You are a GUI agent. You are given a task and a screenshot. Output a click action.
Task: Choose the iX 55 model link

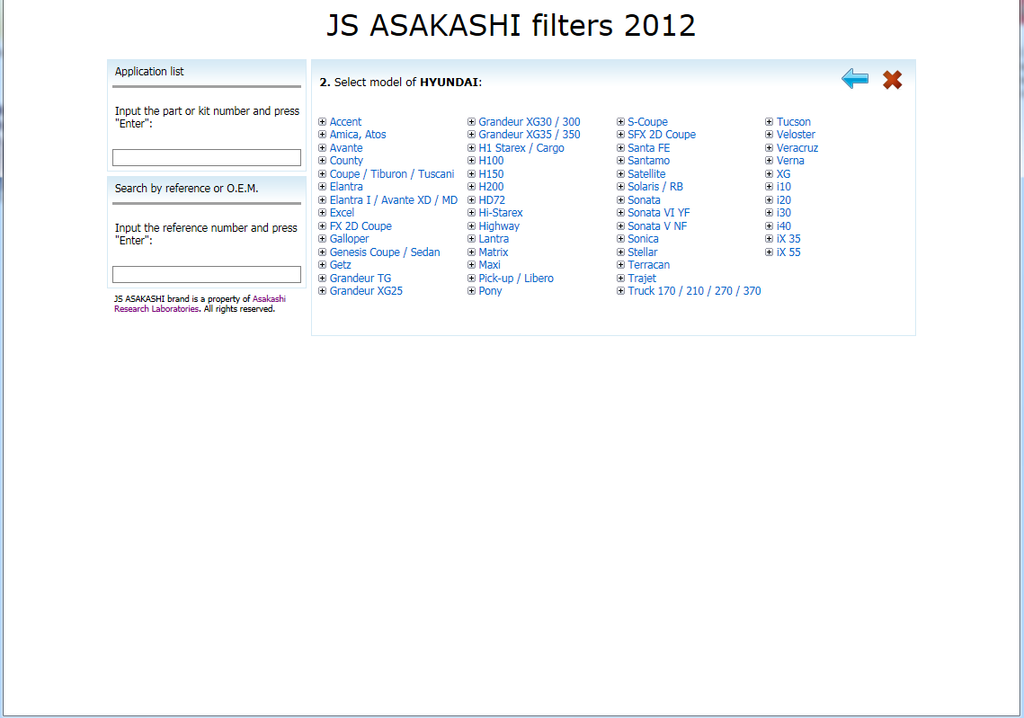point(789,252)
